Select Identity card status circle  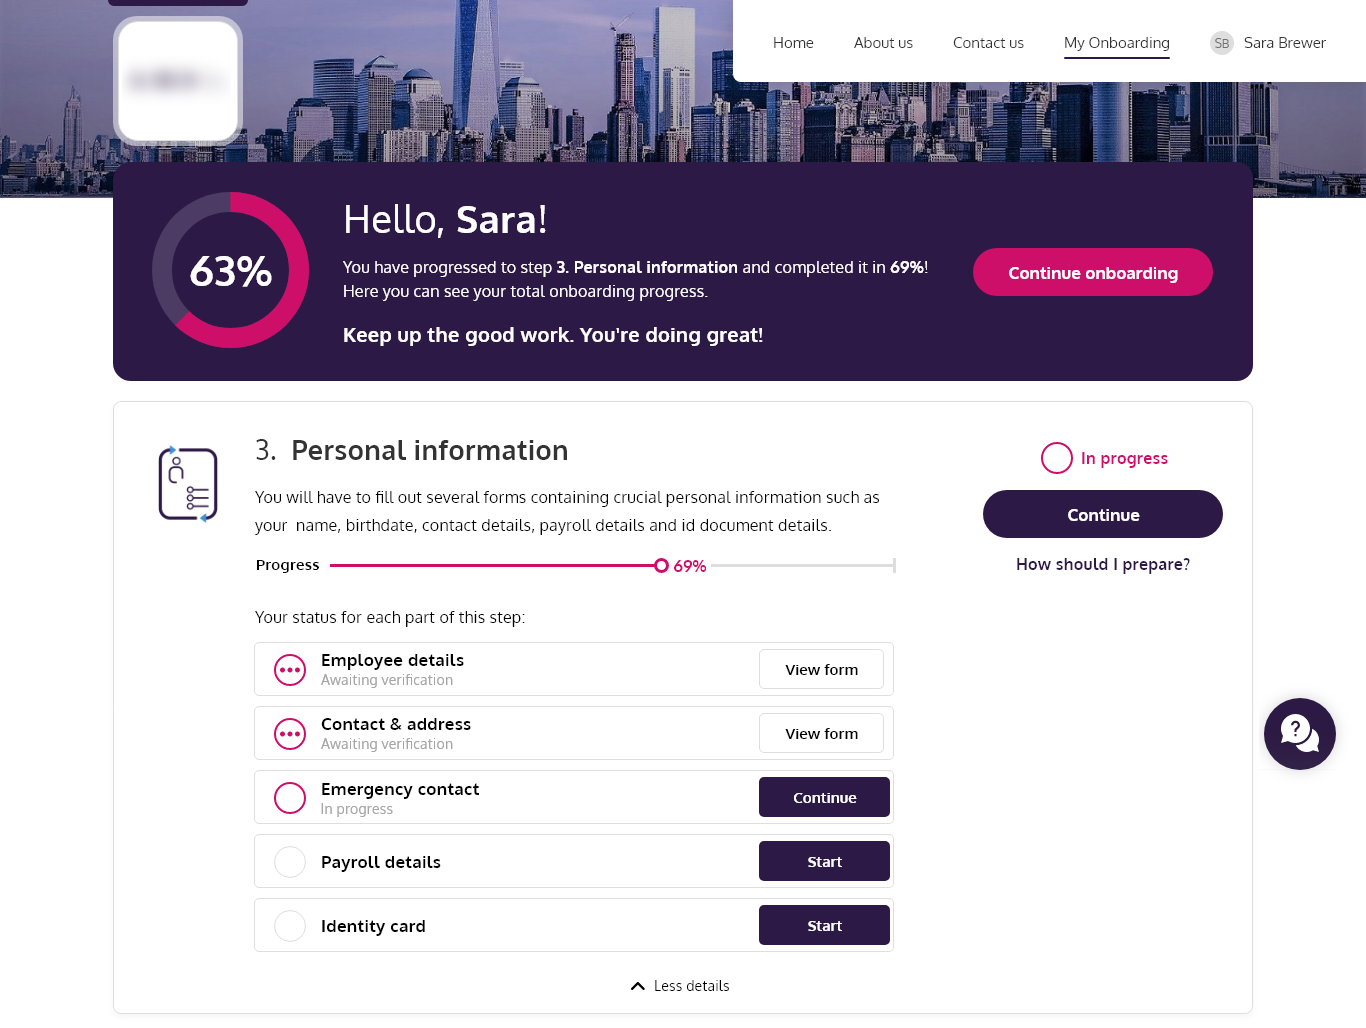point(290,926)
